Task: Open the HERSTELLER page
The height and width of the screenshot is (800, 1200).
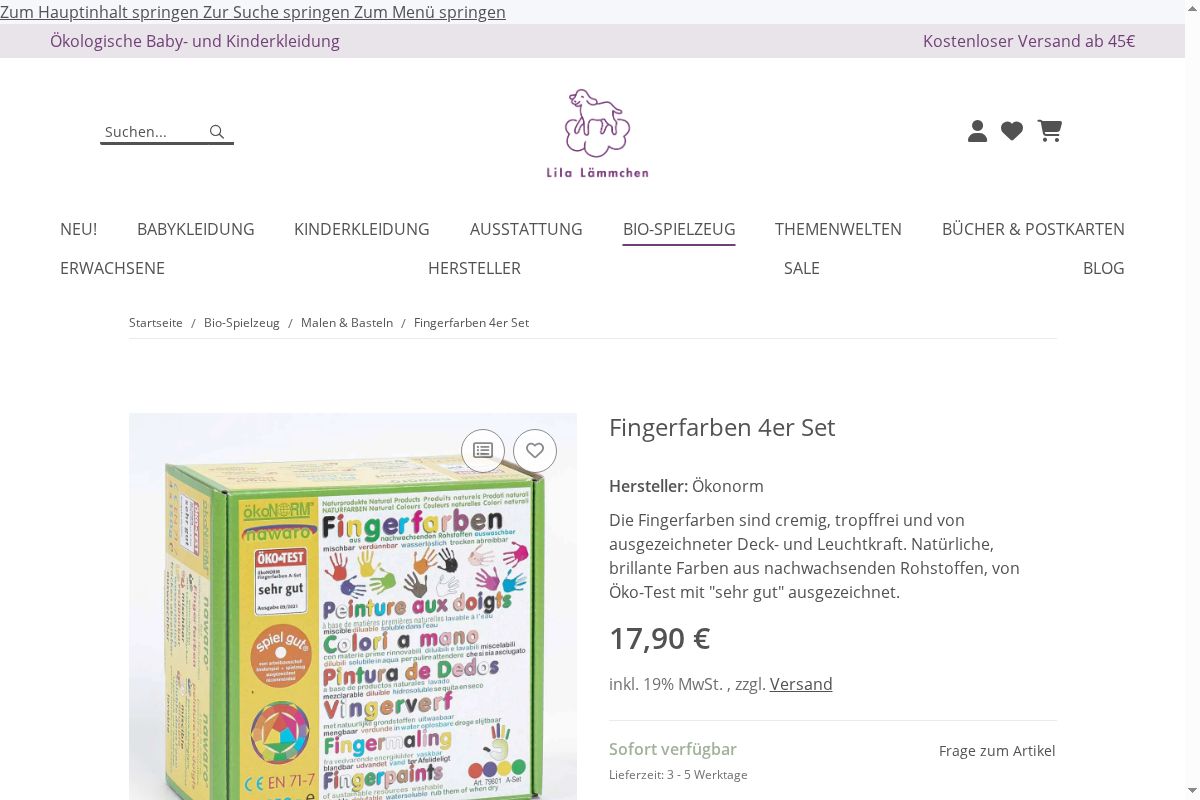Action: (x=474, y=268)
